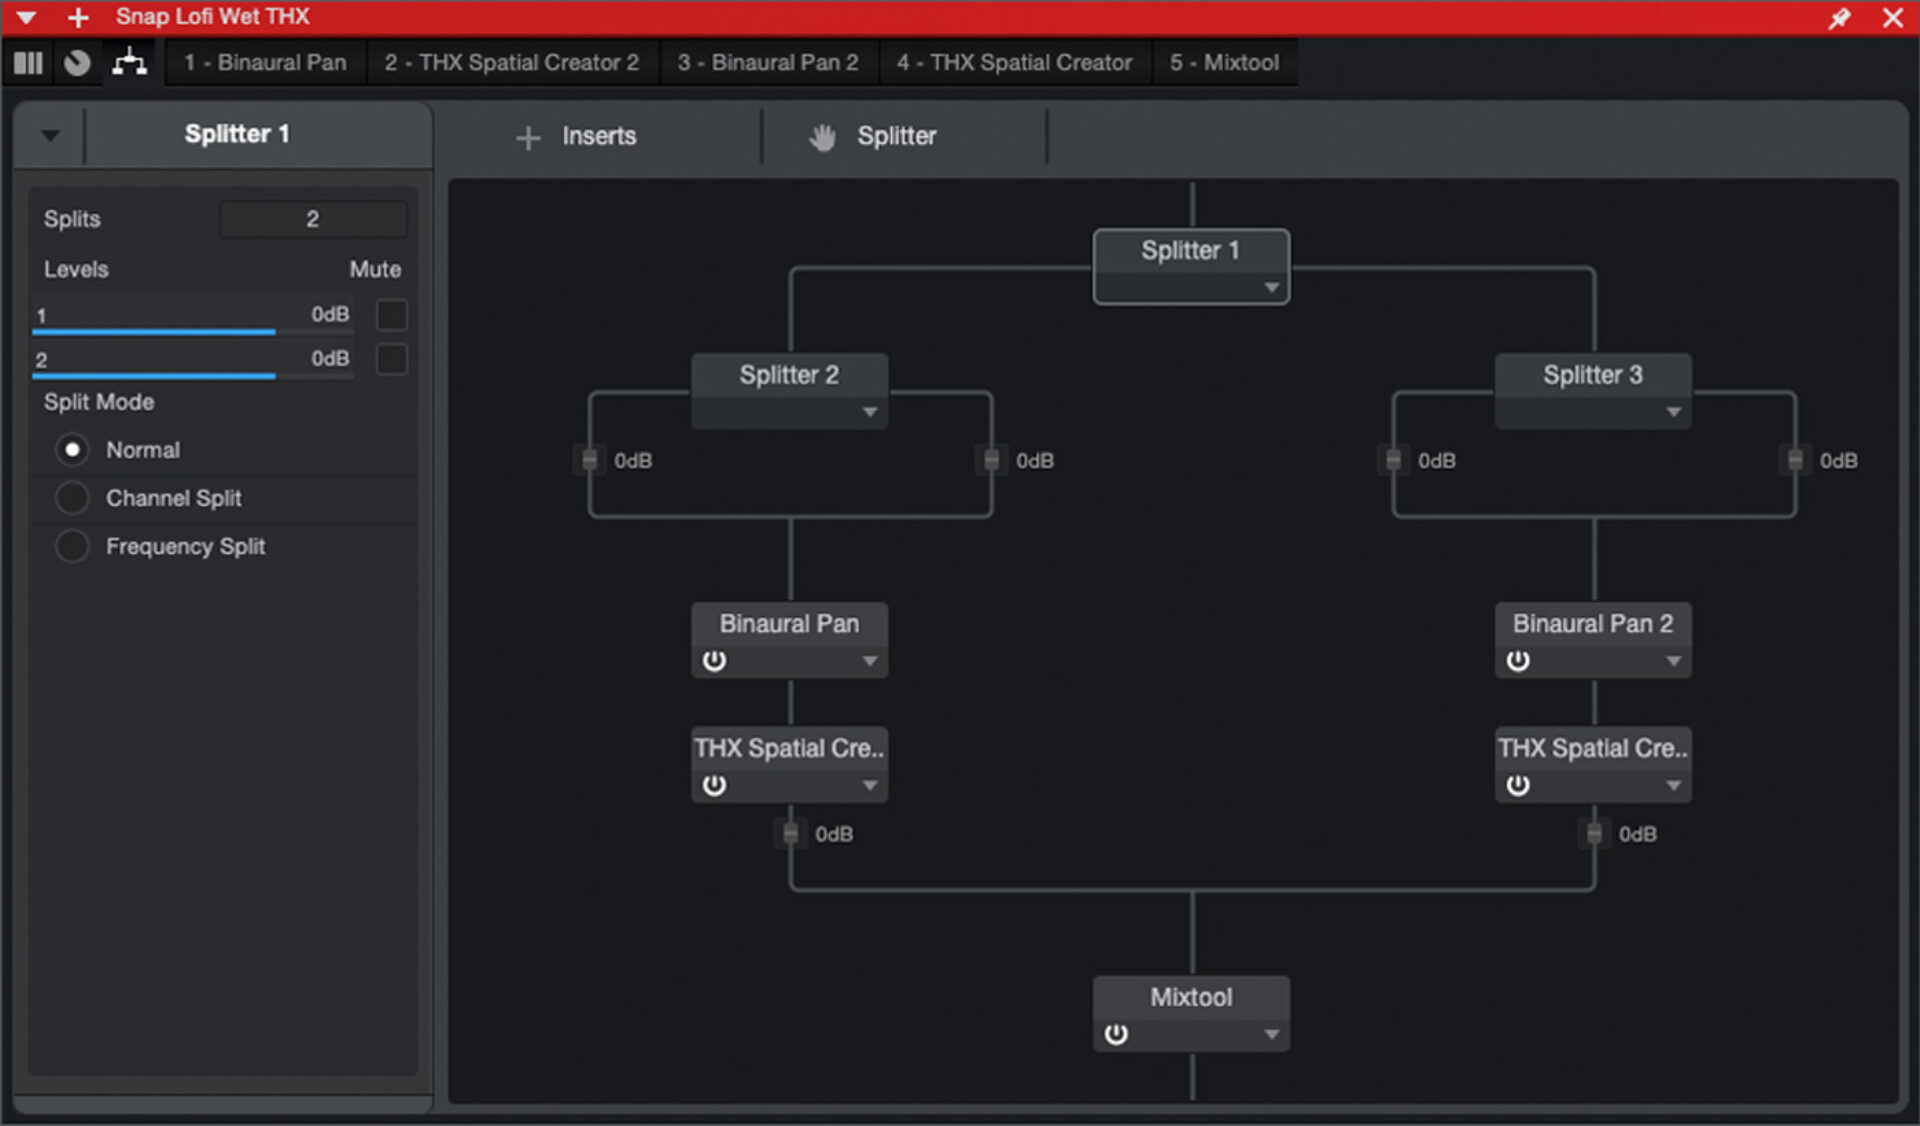Enable the Mute checkbox for level 1
The height and width of the screenshot is (1126, 1920).
pos(391,314)
